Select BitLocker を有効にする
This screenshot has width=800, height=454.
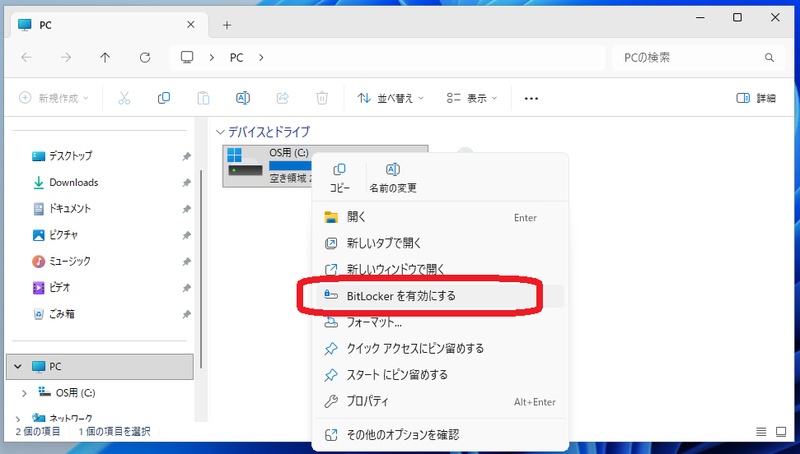coord(440,296)
